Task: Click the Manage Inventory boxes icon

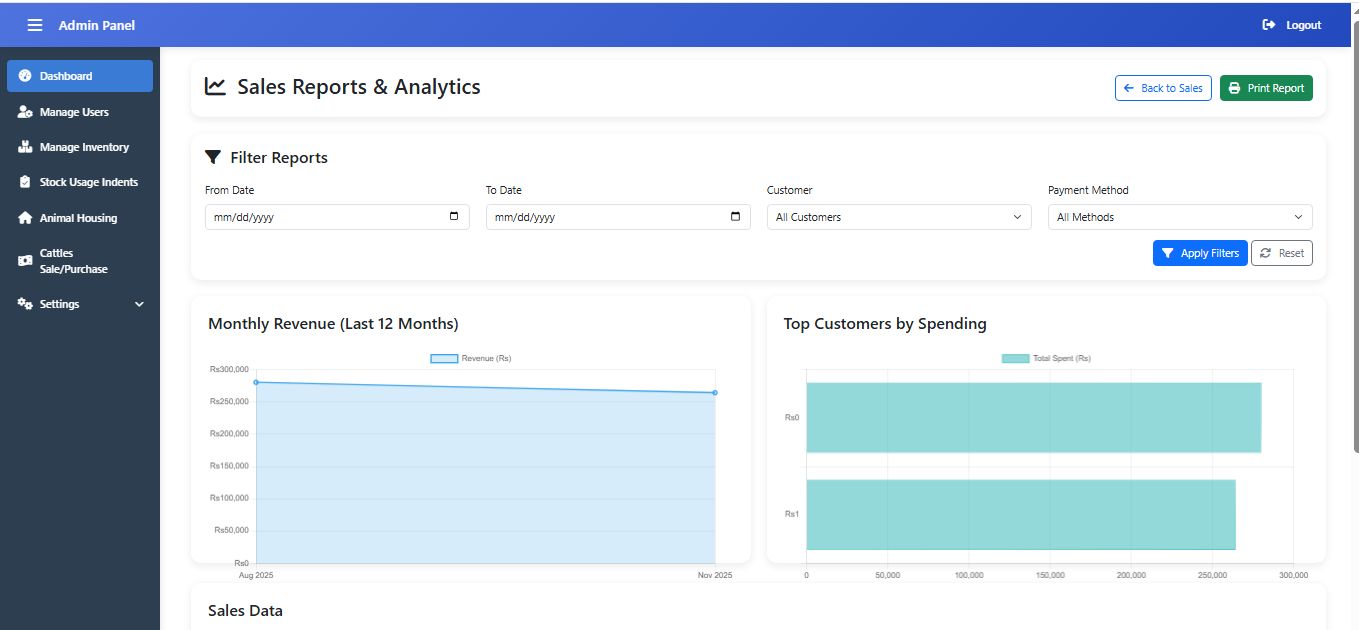Action: (x=25, y=147)
